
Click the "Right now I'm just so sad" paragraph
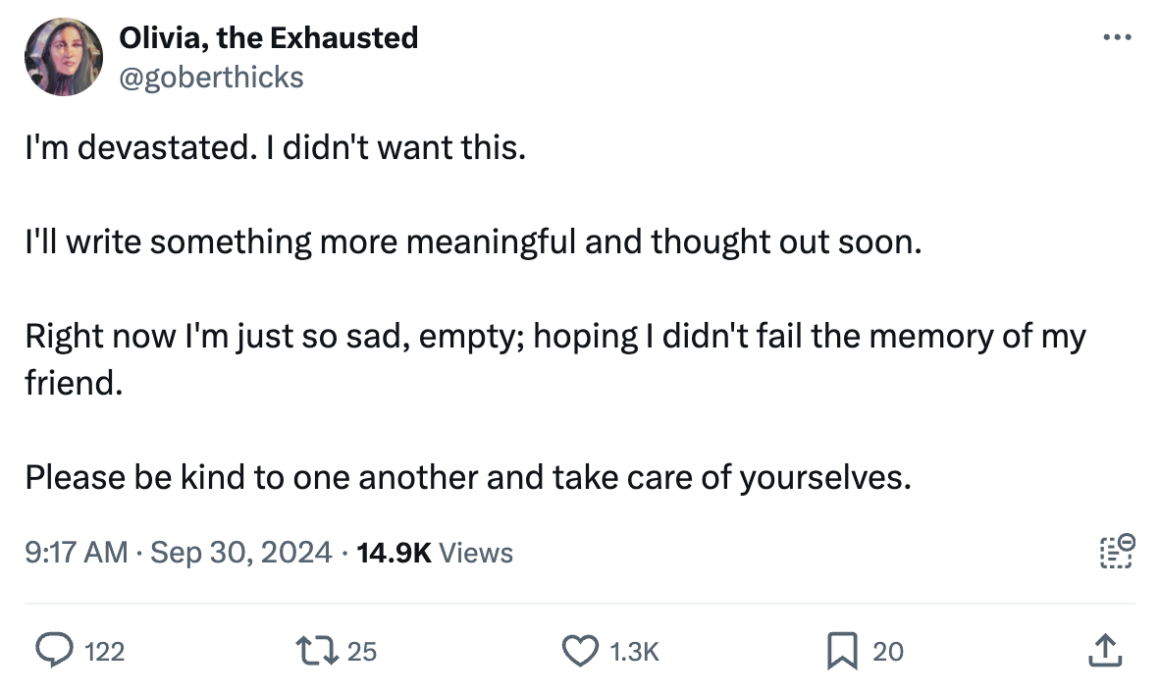tap(555, 338)
